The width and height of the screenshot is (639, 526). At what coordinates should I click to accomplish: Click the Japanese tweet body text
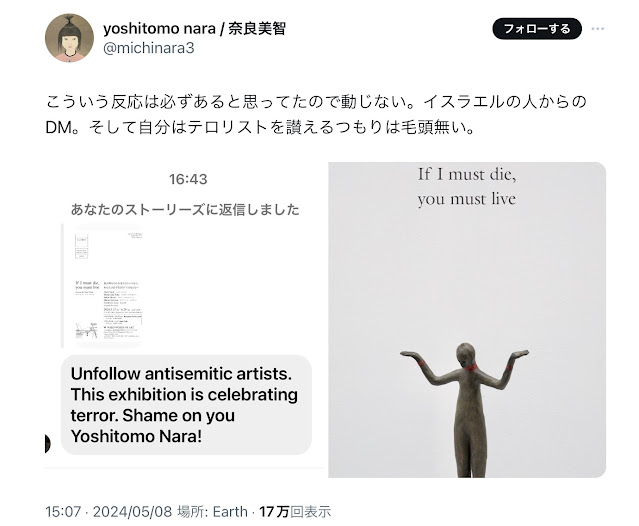click(316, 114)
